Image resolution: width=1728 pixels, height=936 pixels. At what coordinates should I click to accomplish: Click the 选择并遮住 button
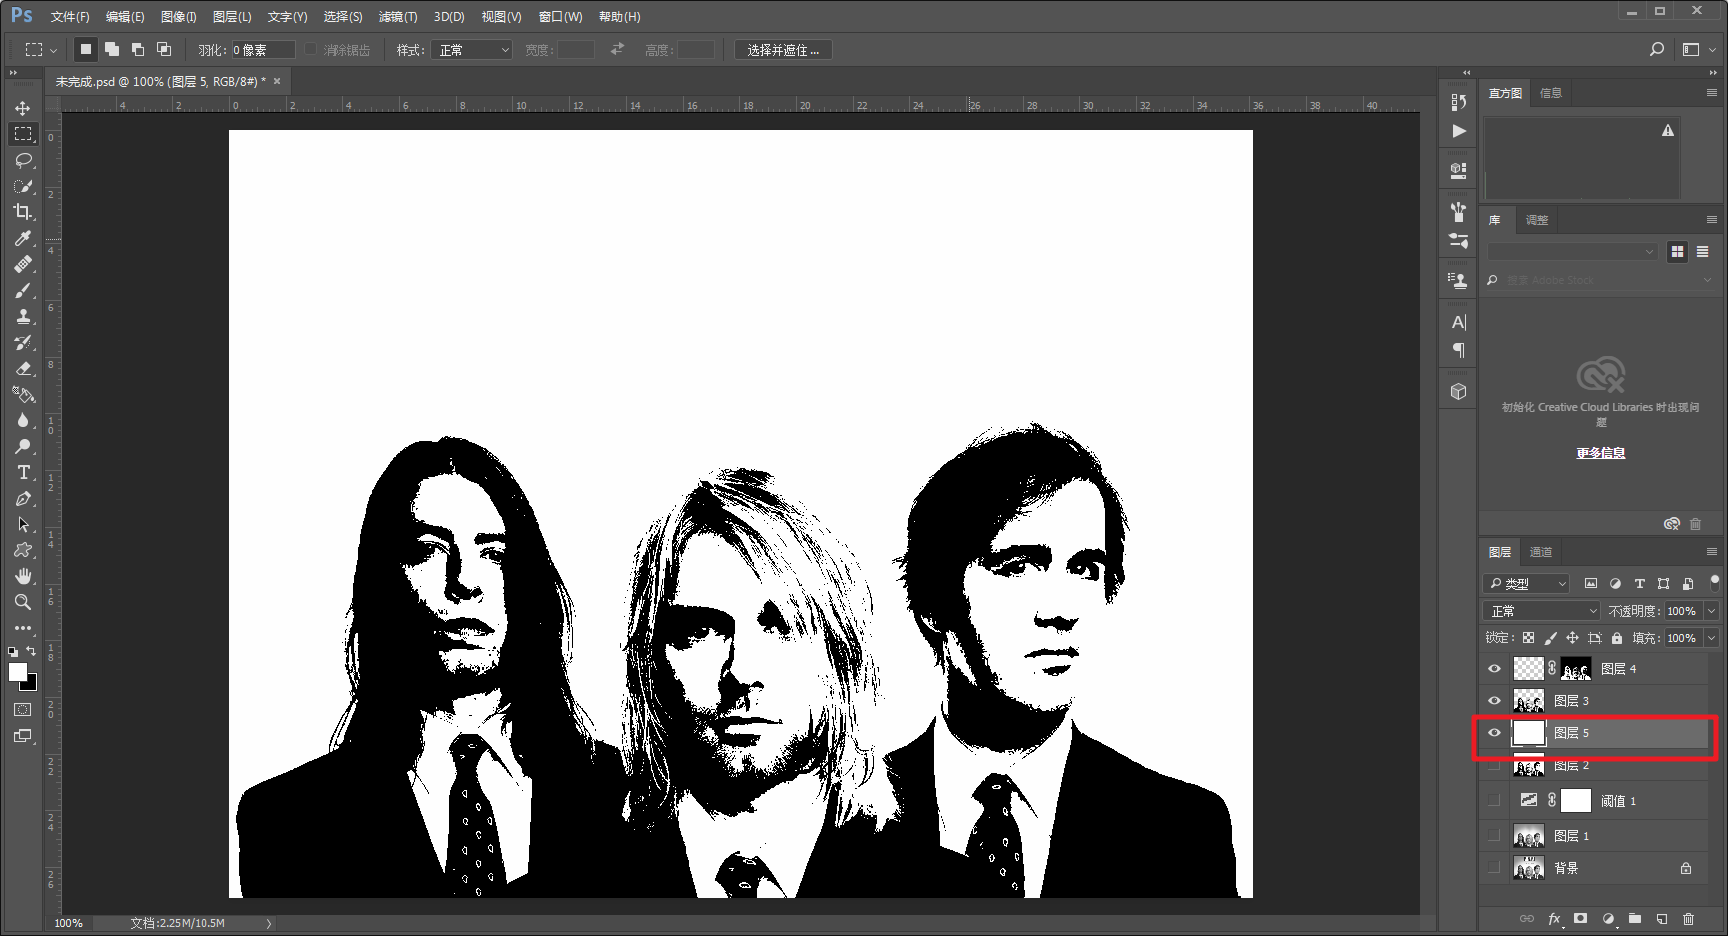click(783, 50)
